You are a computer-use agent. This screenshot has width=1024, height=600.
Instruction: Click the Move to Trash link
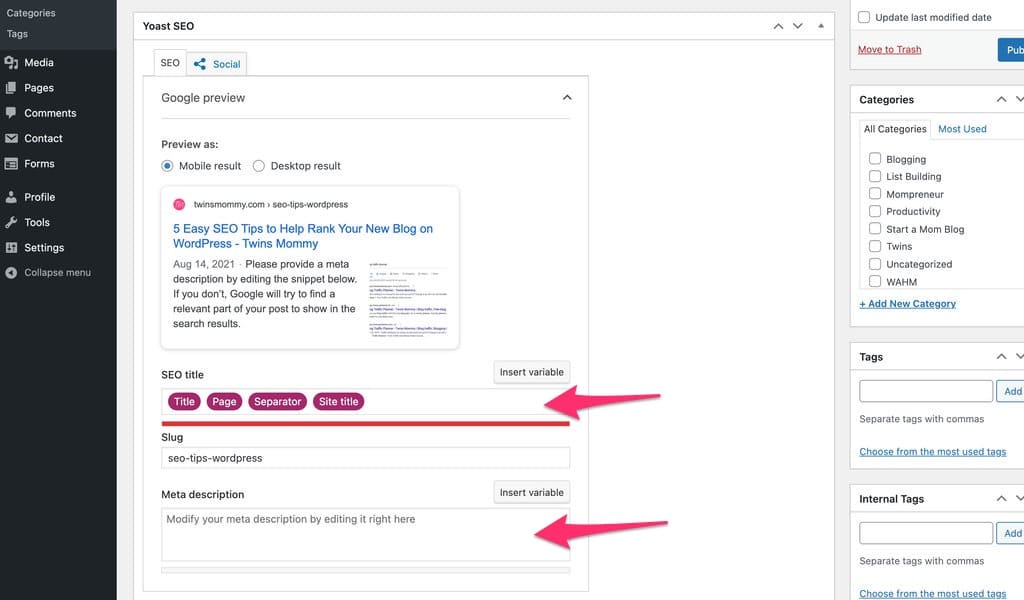(889, 49)
